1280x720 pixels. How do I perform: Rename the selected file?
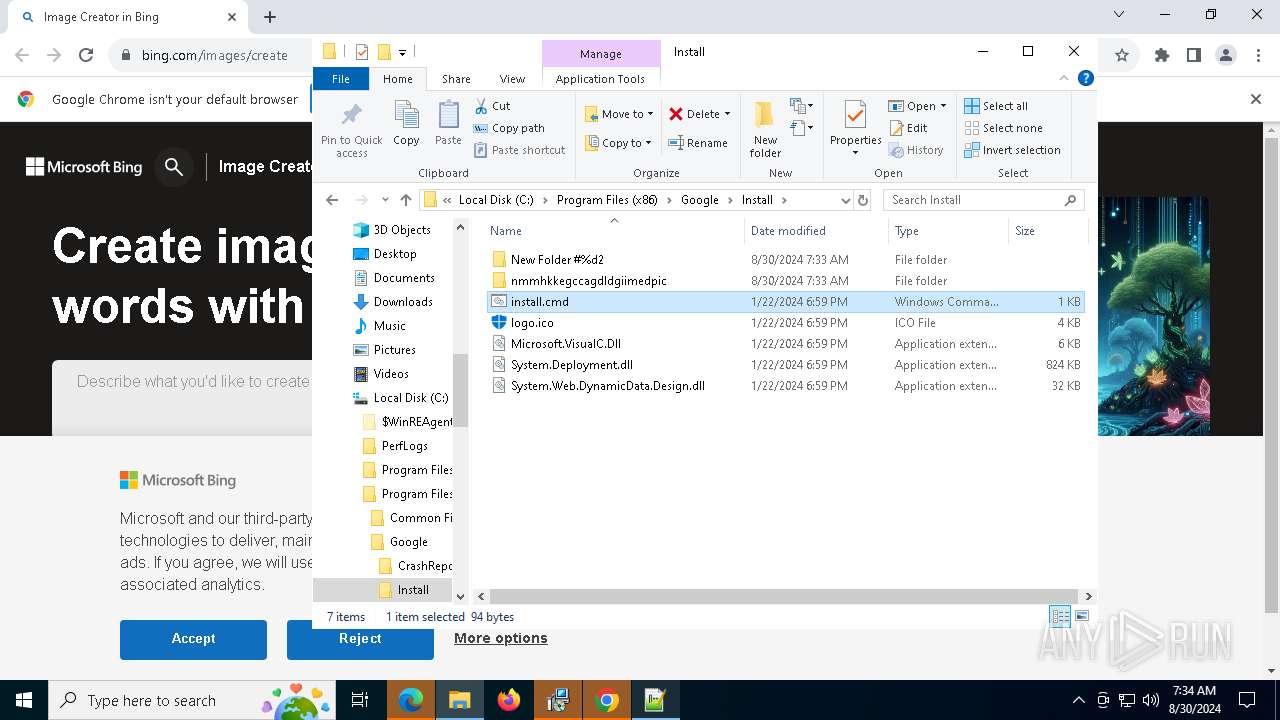(698, 143)
